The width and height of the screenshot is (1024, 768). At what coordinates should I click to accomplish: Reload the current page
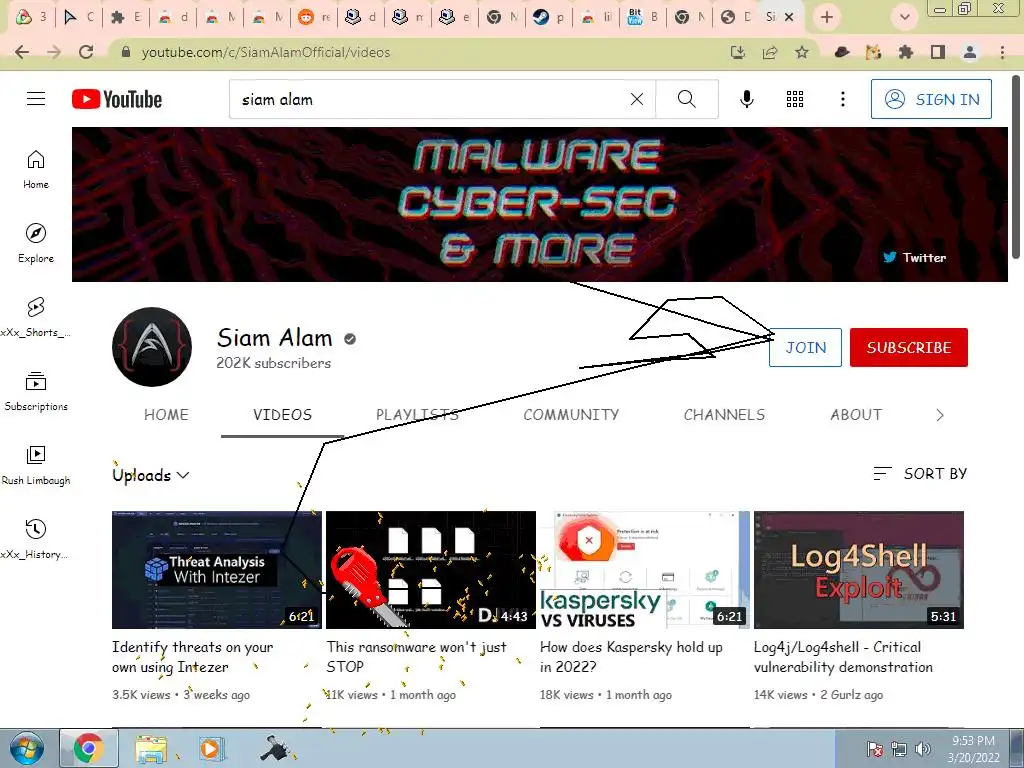pos(86,52)
